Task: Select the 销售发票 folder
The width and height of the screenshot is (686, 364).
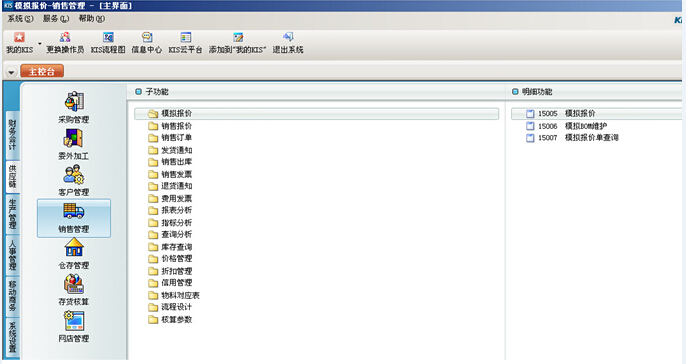Action: 170,174
